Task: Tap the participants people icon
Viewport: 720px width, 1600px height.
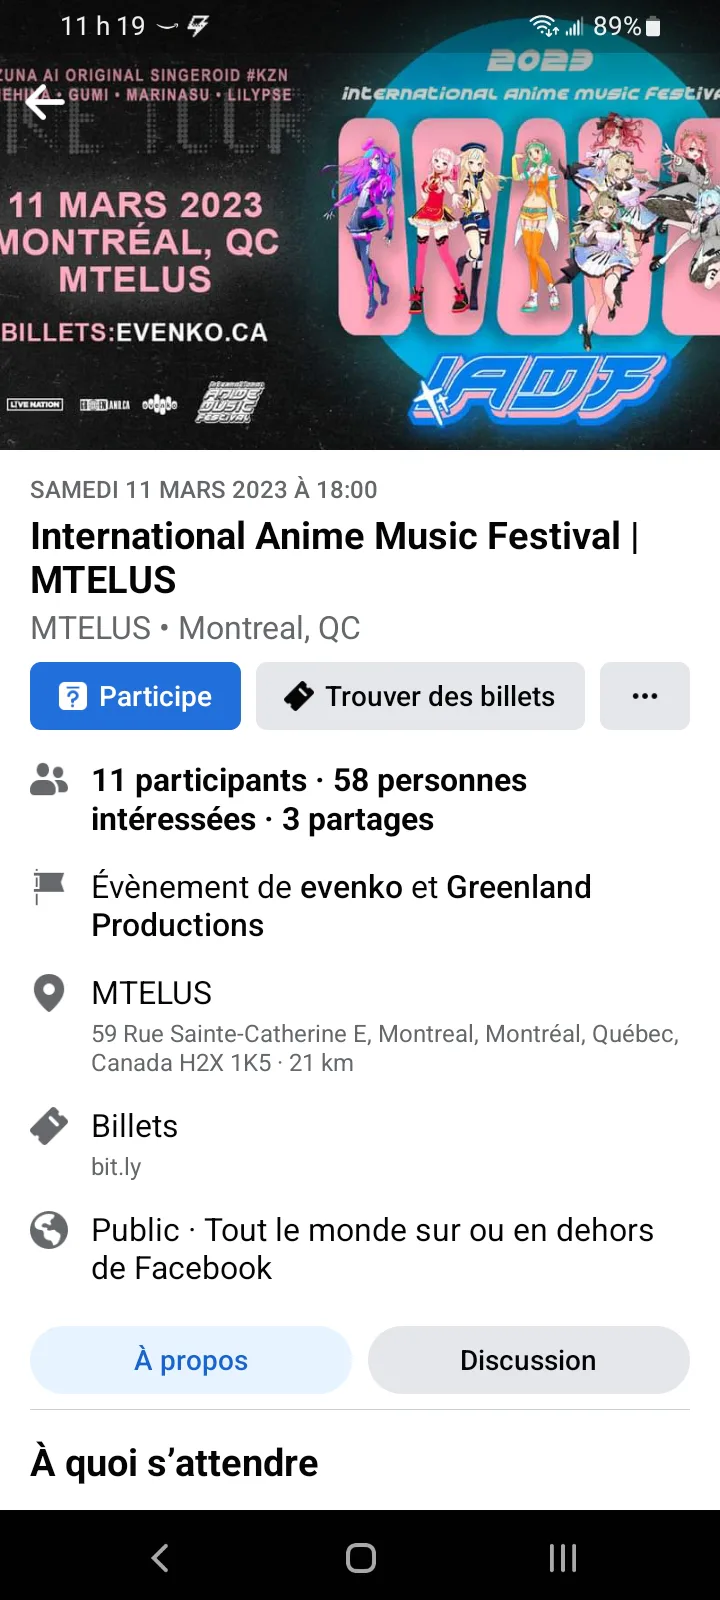Action: pos(49,780)
